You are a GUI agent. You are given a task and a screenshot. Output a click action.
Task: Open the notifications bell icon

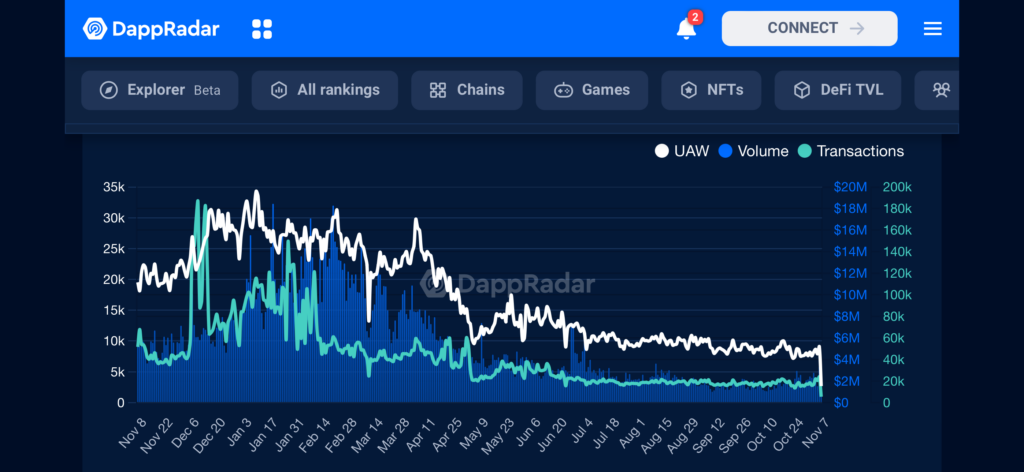tap(686, 28)
